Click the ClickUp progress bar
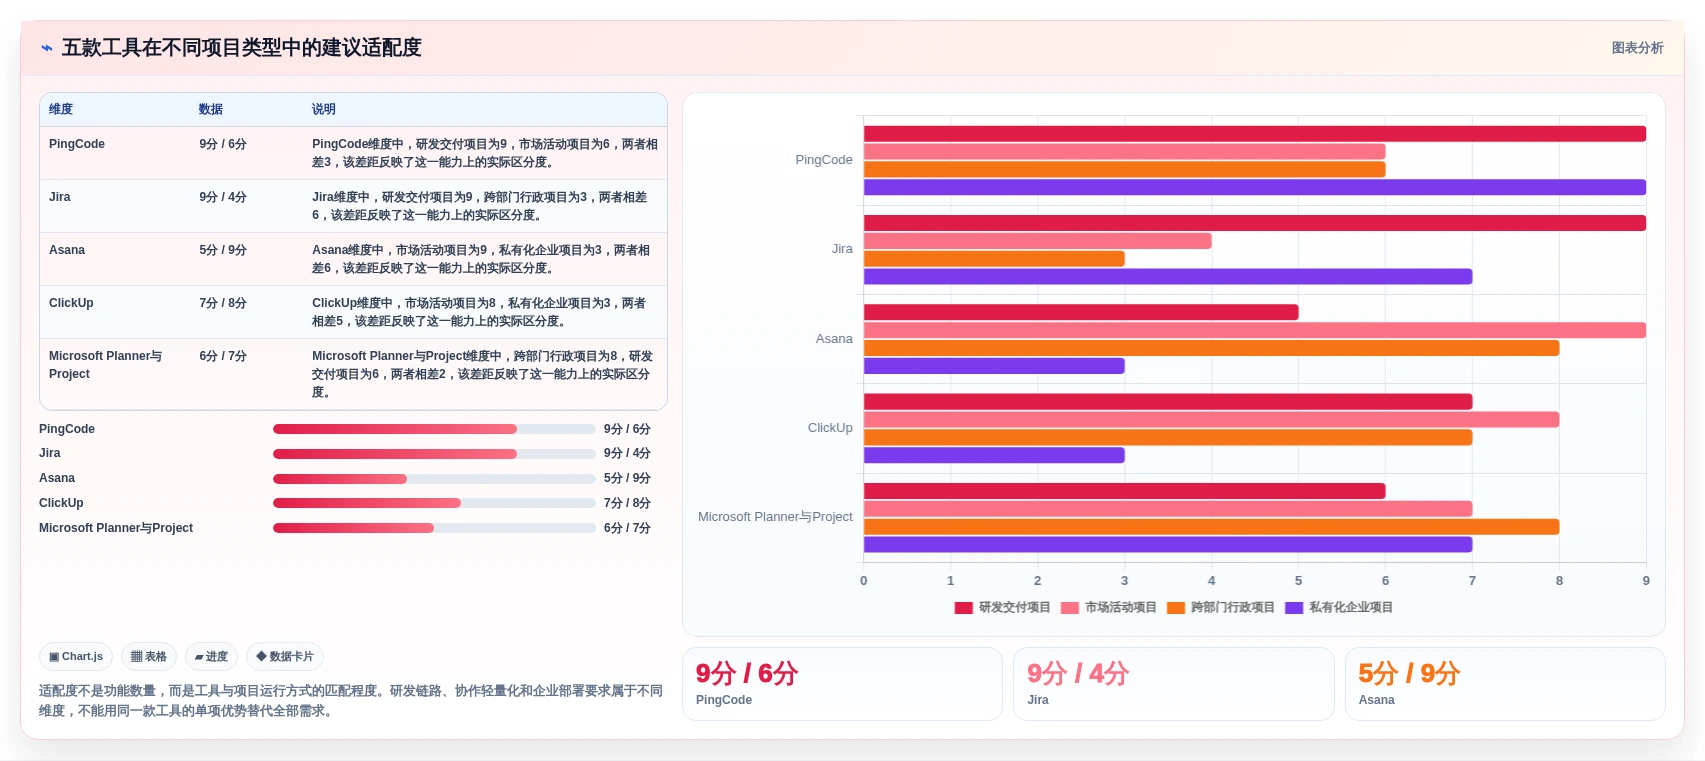 coord(434,503)
